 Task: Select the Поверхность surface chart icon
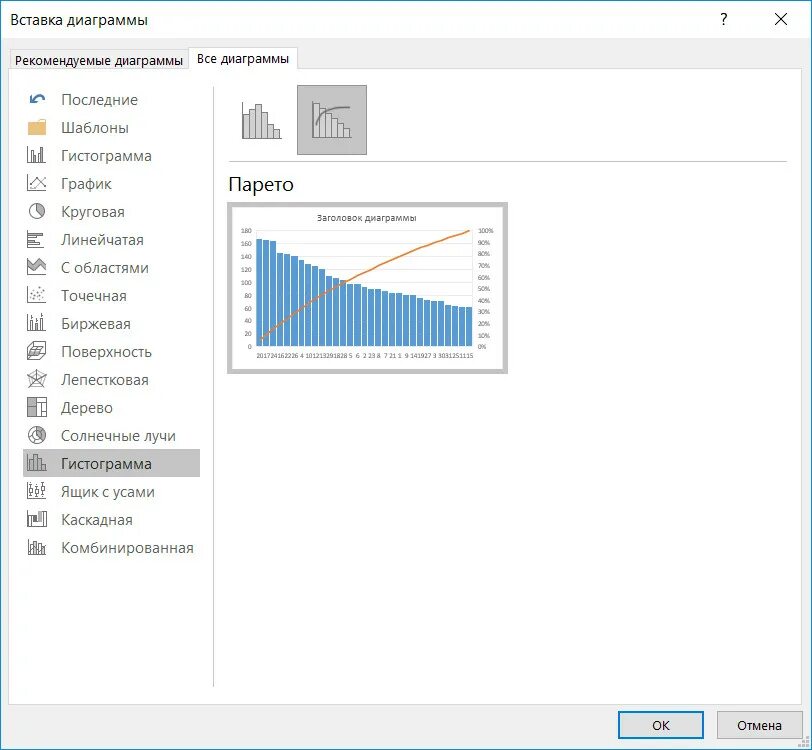(x=37, y=351)
